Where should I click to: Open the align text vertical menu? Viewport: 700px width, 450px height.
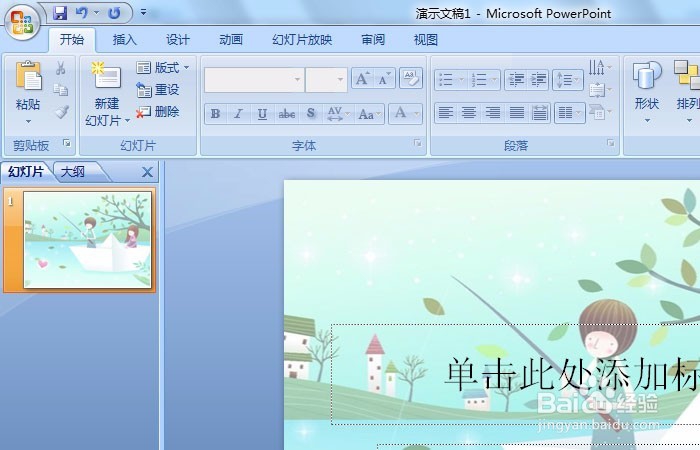(600, 90)
